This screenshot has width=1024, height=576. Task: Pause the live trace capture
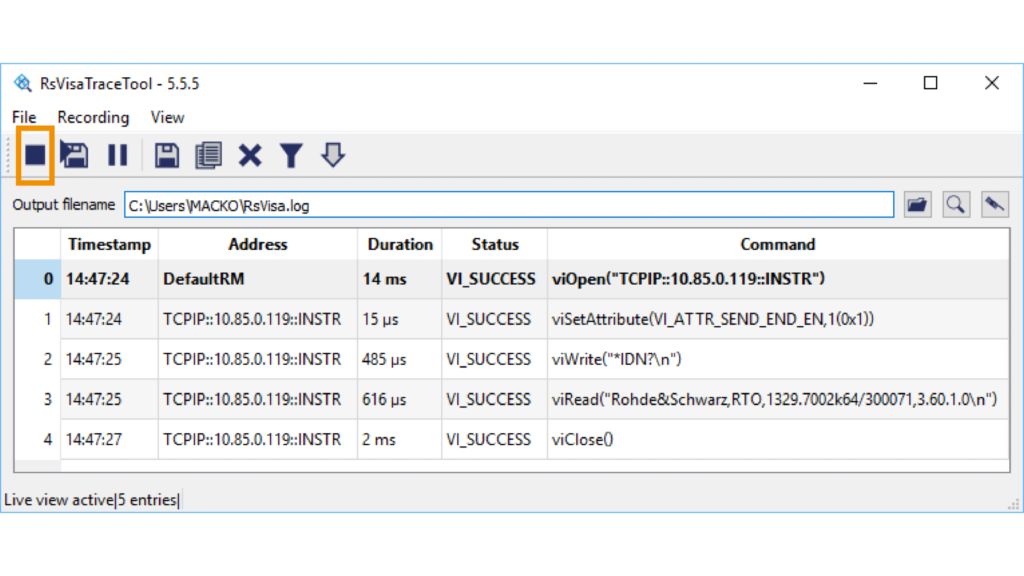(x=117, y=155)
